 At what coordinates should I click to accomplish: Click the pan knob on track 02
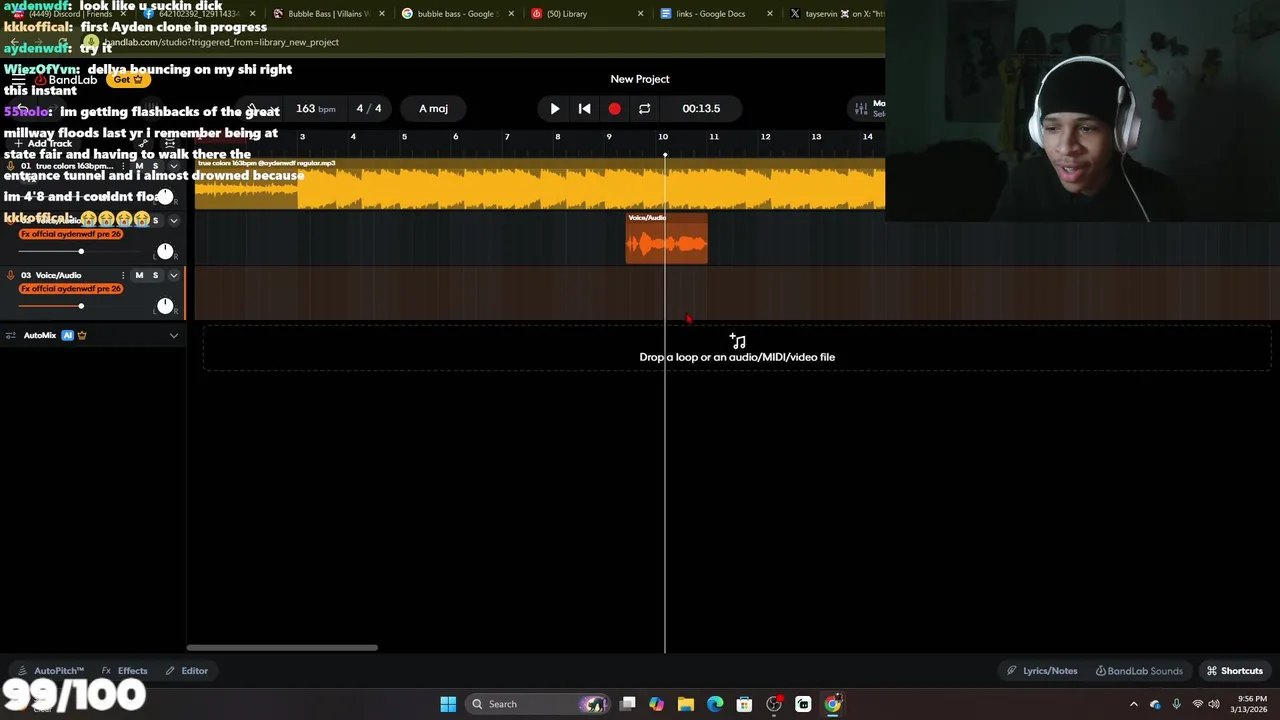coord(165,251)
